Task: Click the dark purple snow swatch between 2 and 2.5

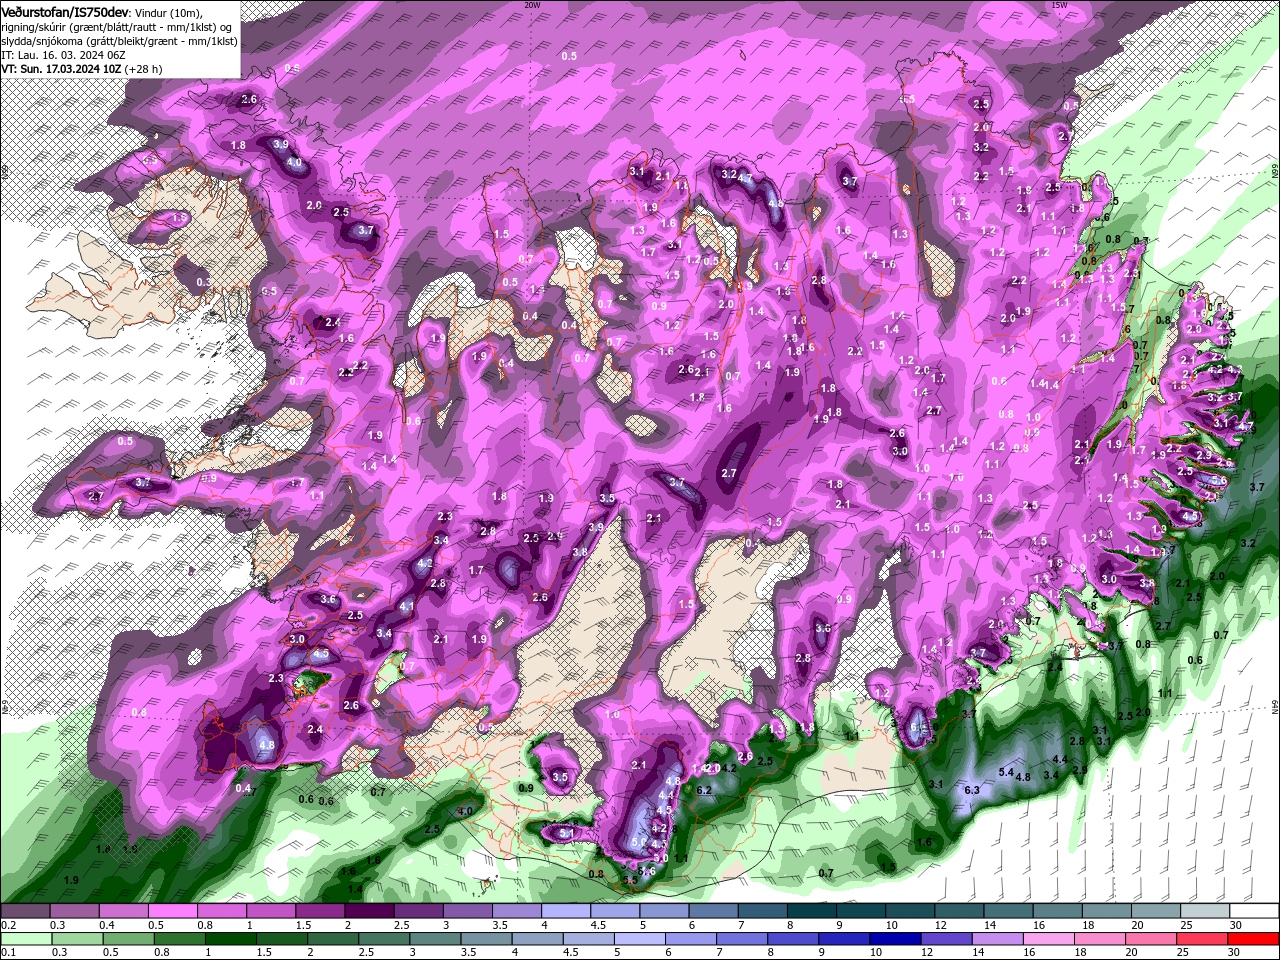Action: 368,911
